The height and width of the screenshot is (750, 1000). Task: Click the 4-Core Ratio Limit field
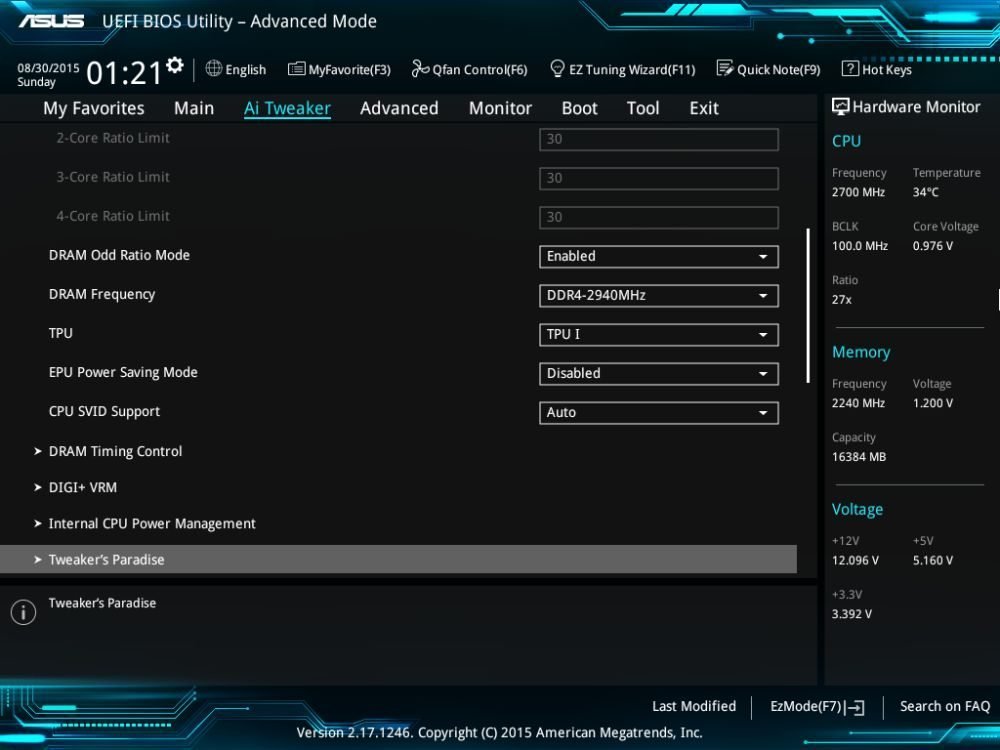pyautogui.click(x=659, y=217)
